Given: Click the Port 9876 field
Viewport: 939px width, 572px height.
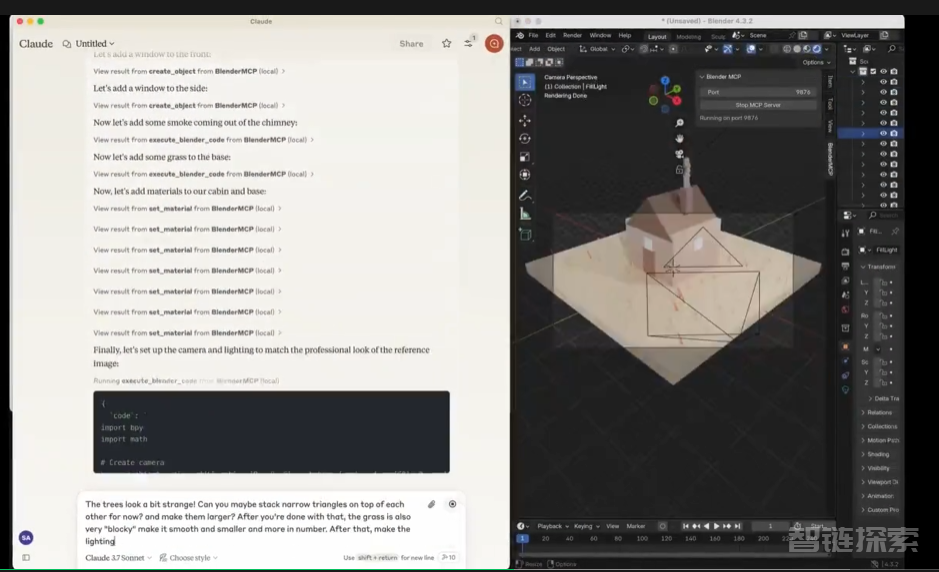Looking at the screenshot, I should click(758, 92).
